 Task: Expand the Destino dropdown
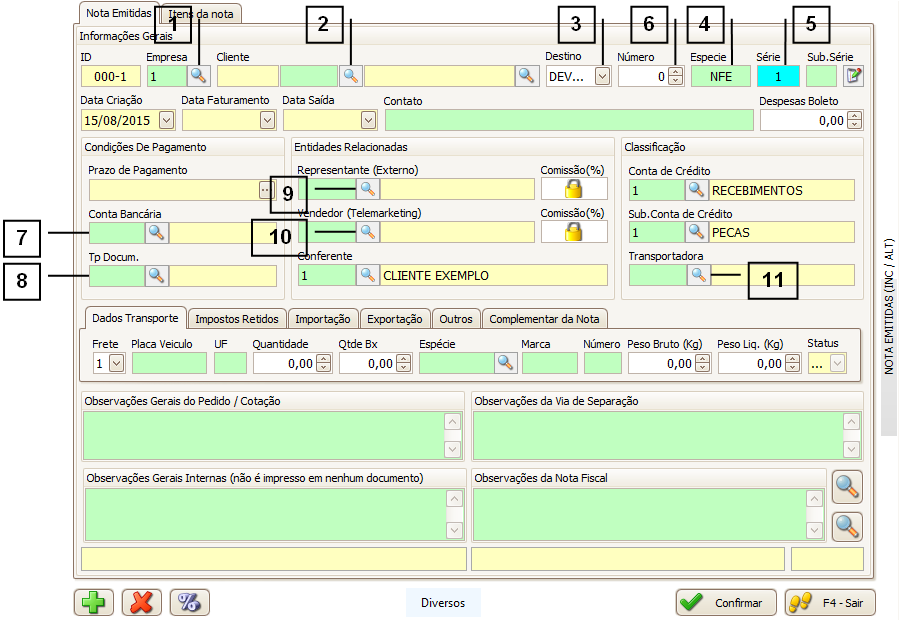pos(602,75)
